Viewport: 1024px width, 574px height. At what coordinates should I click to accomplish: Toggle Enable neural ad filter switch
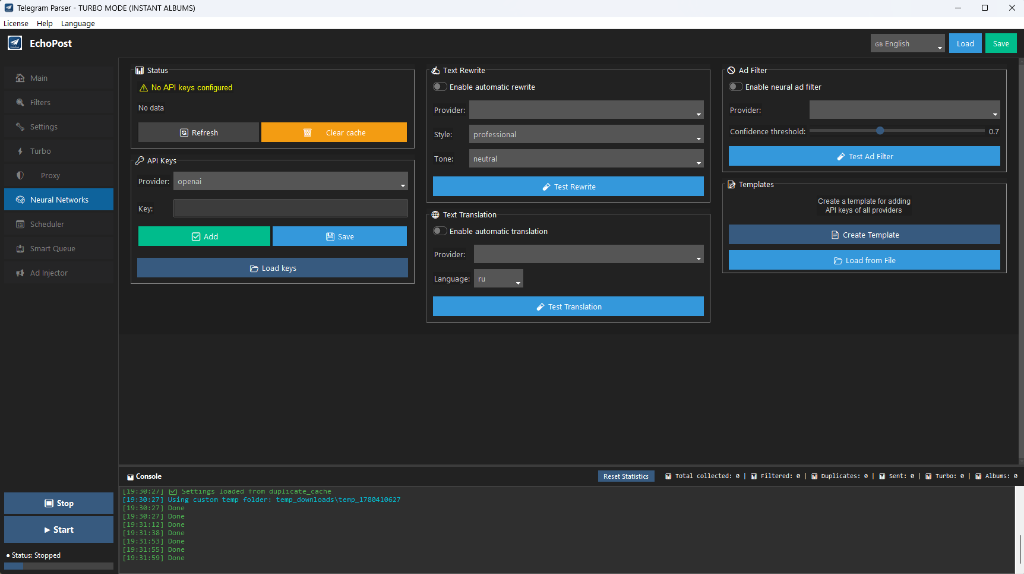[735, 87]
